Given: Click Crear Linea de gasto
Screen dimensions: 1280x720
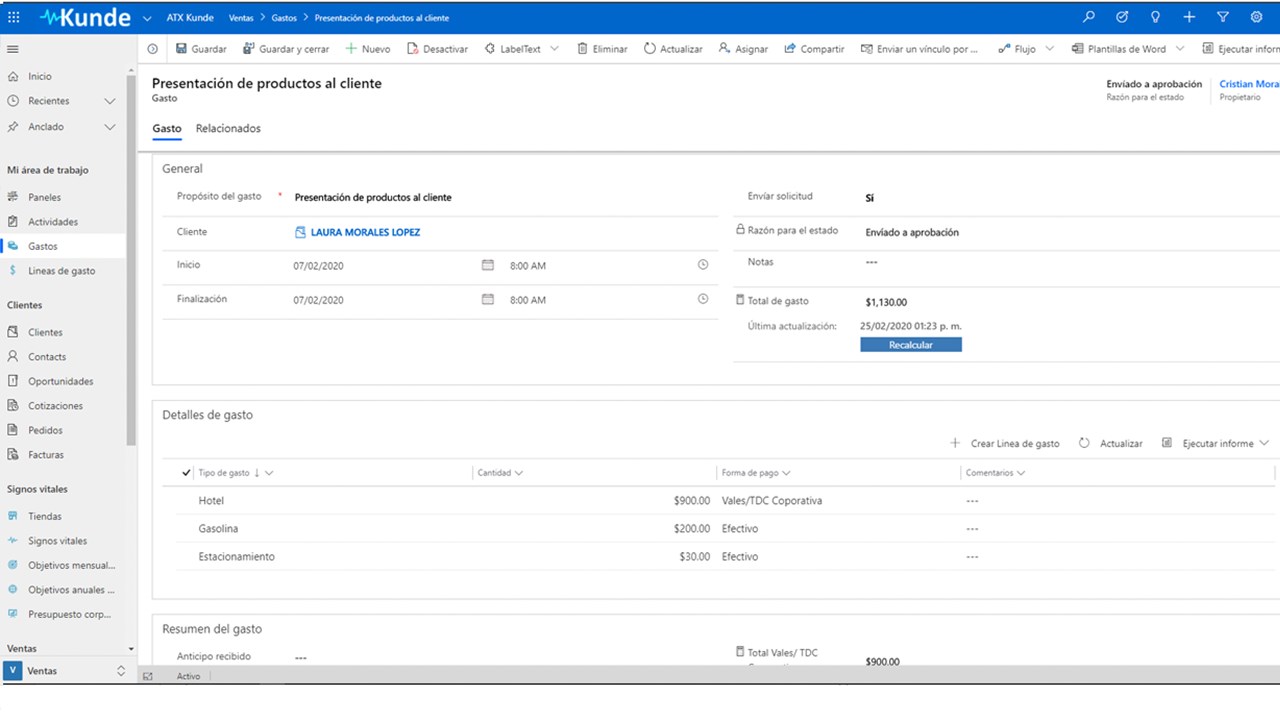Looking at the screenshot, I should tap(1004, 443).
